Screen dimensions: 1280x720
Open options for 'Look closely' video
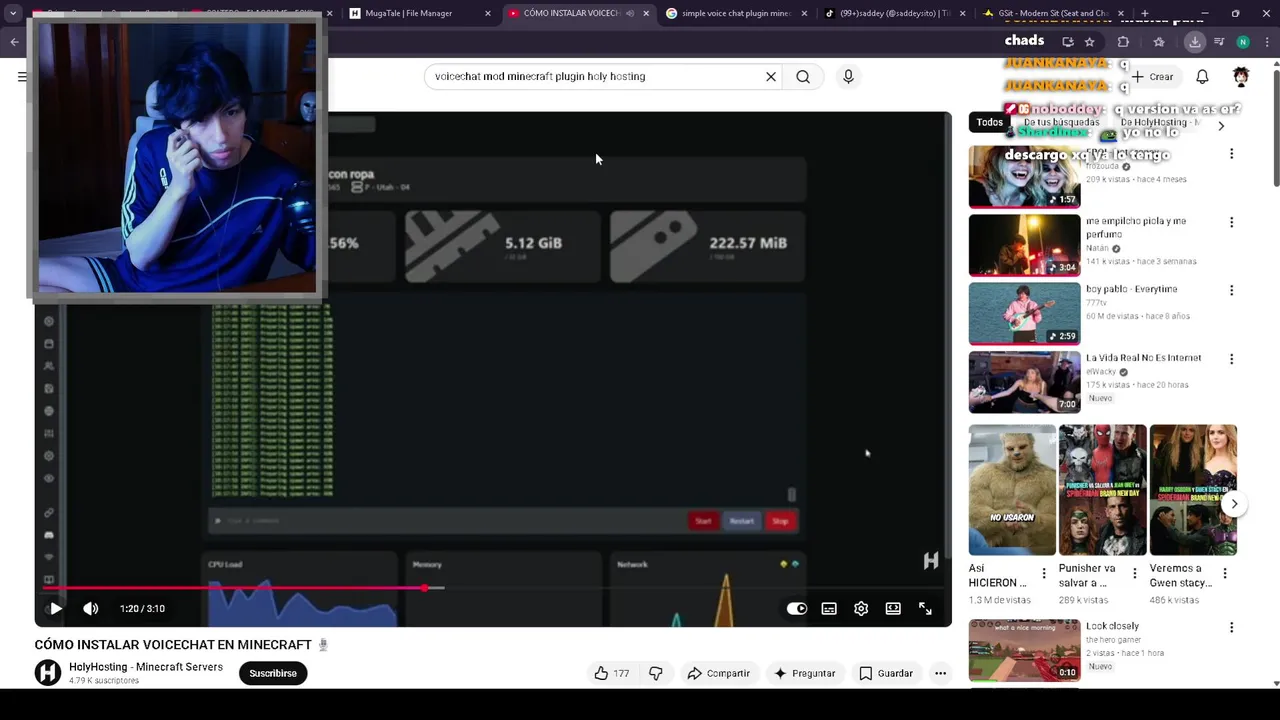(x=1232, y=627)
